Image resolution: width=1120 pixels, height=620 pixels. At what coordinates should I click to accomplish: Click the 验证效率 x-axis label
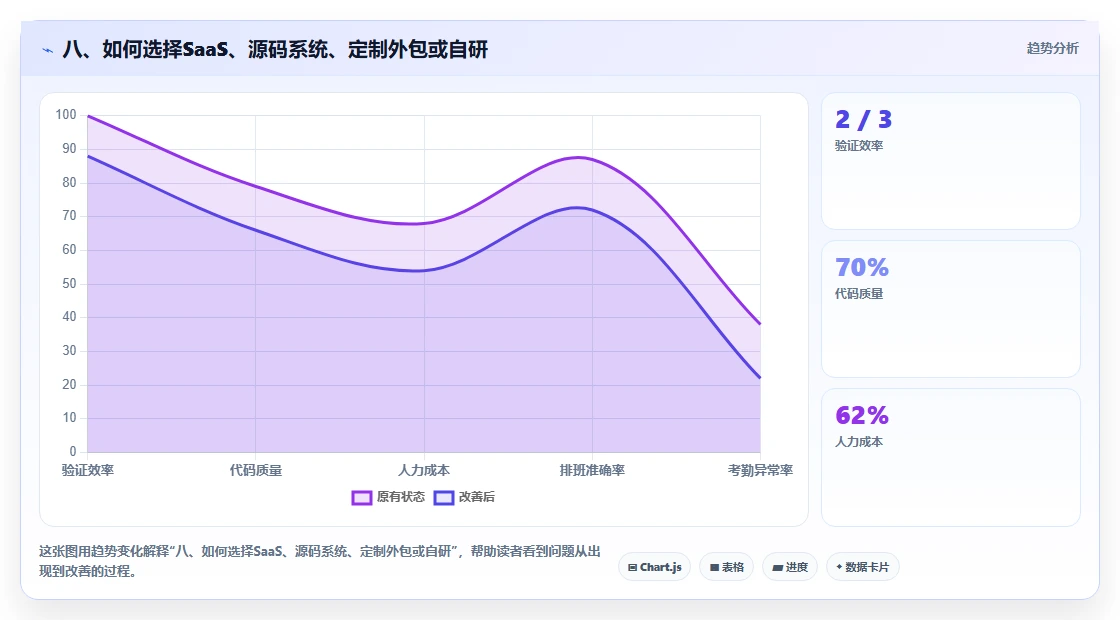coord(88,470)
